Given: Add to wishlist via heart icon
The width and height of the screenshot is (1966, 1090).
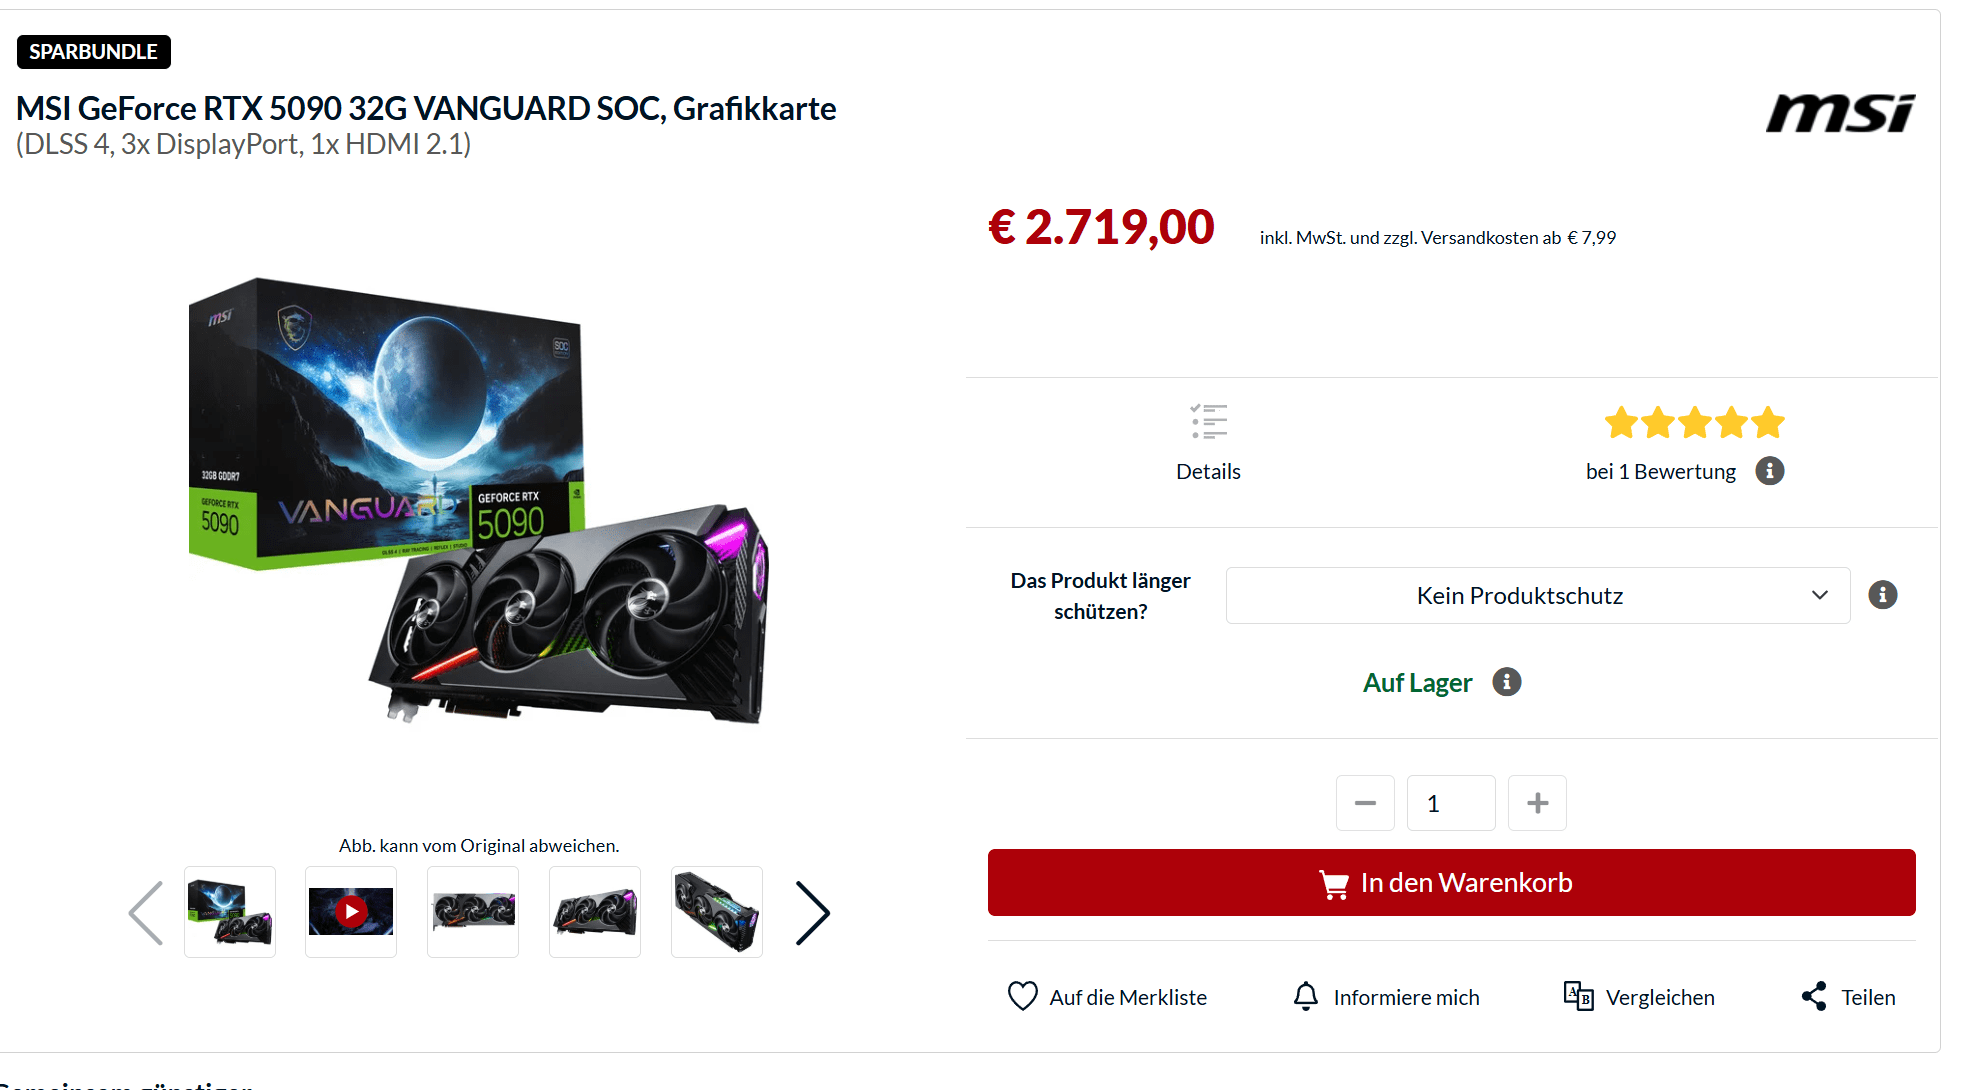Looking at the screenshot, I should (1022, 996).
